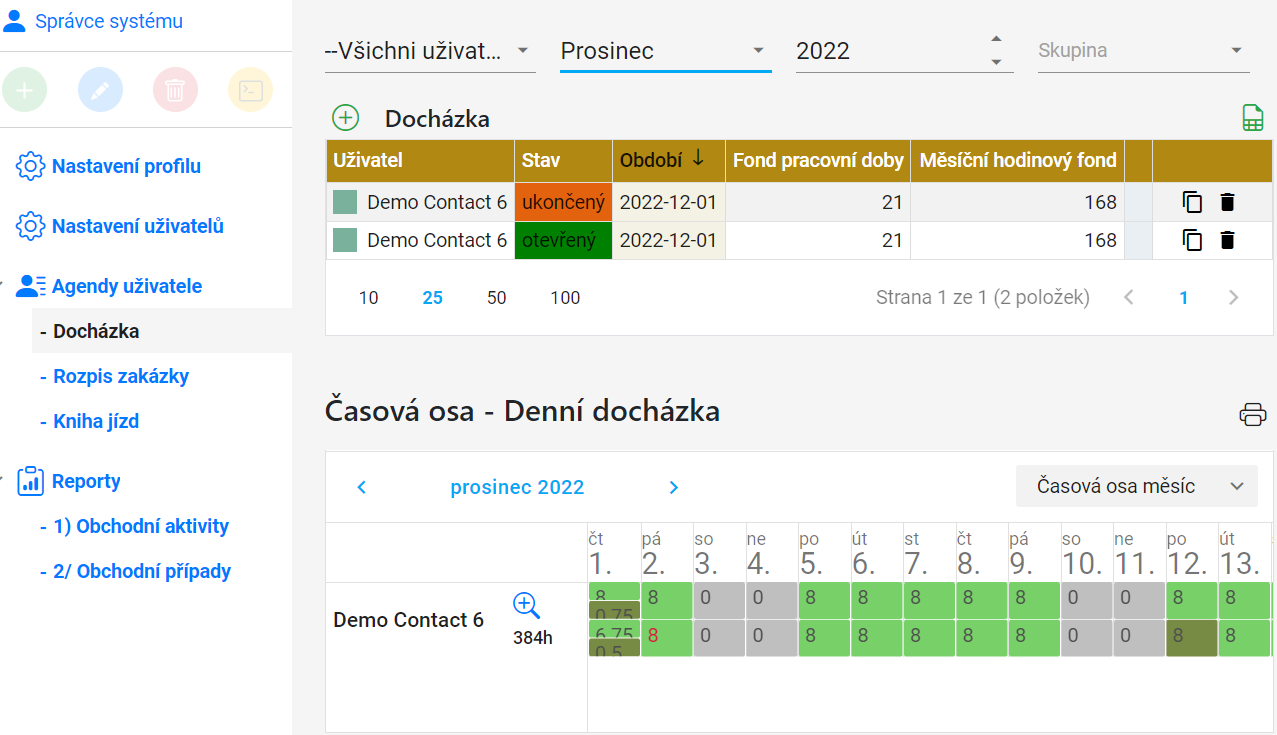Open the Prosinec month dropdown
The height and width of the screenshot is (735, 1277).
[666, 51]
